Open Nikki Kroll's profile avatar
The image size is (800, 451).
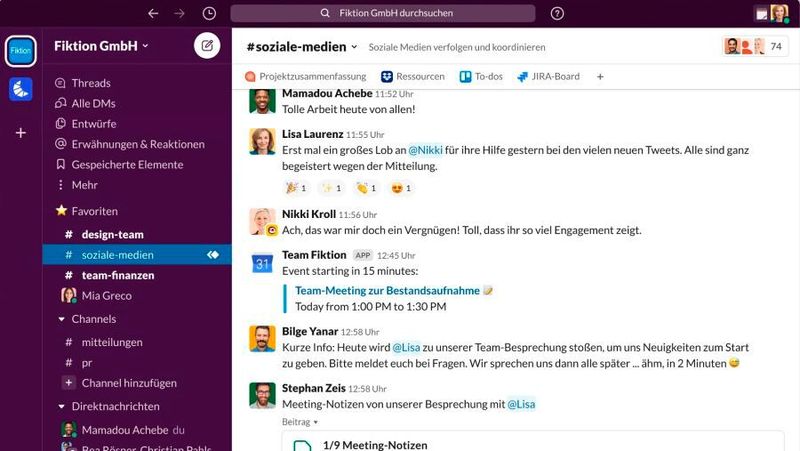(x=262, y=221)
